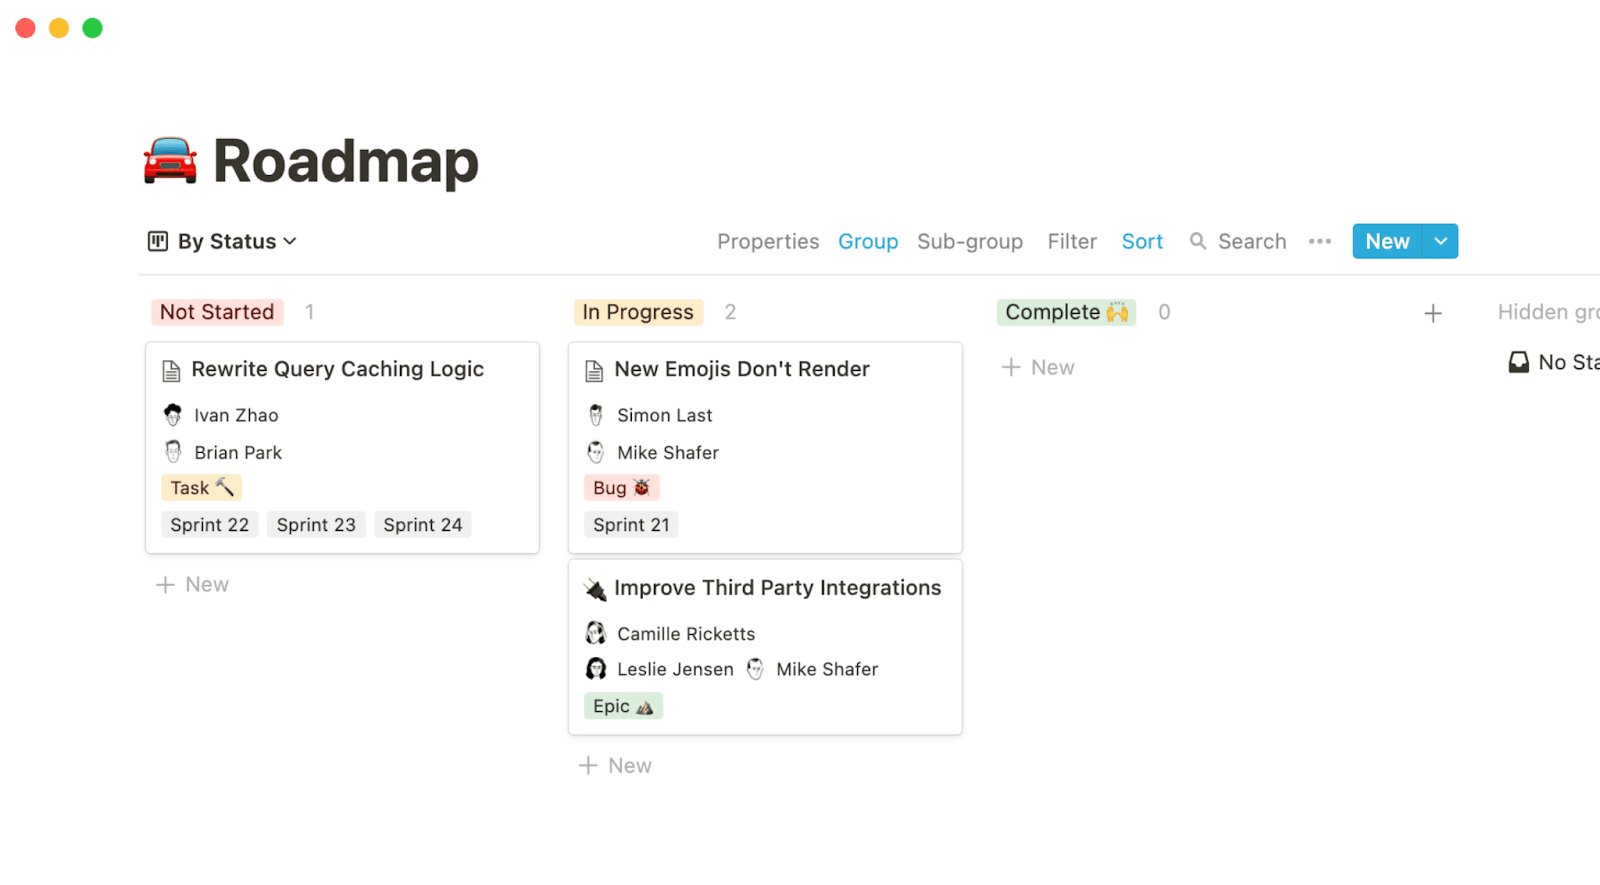Open the three-dot more options menu
The width and height of the screenshot is (1600, 885).
coord(1319,241)
